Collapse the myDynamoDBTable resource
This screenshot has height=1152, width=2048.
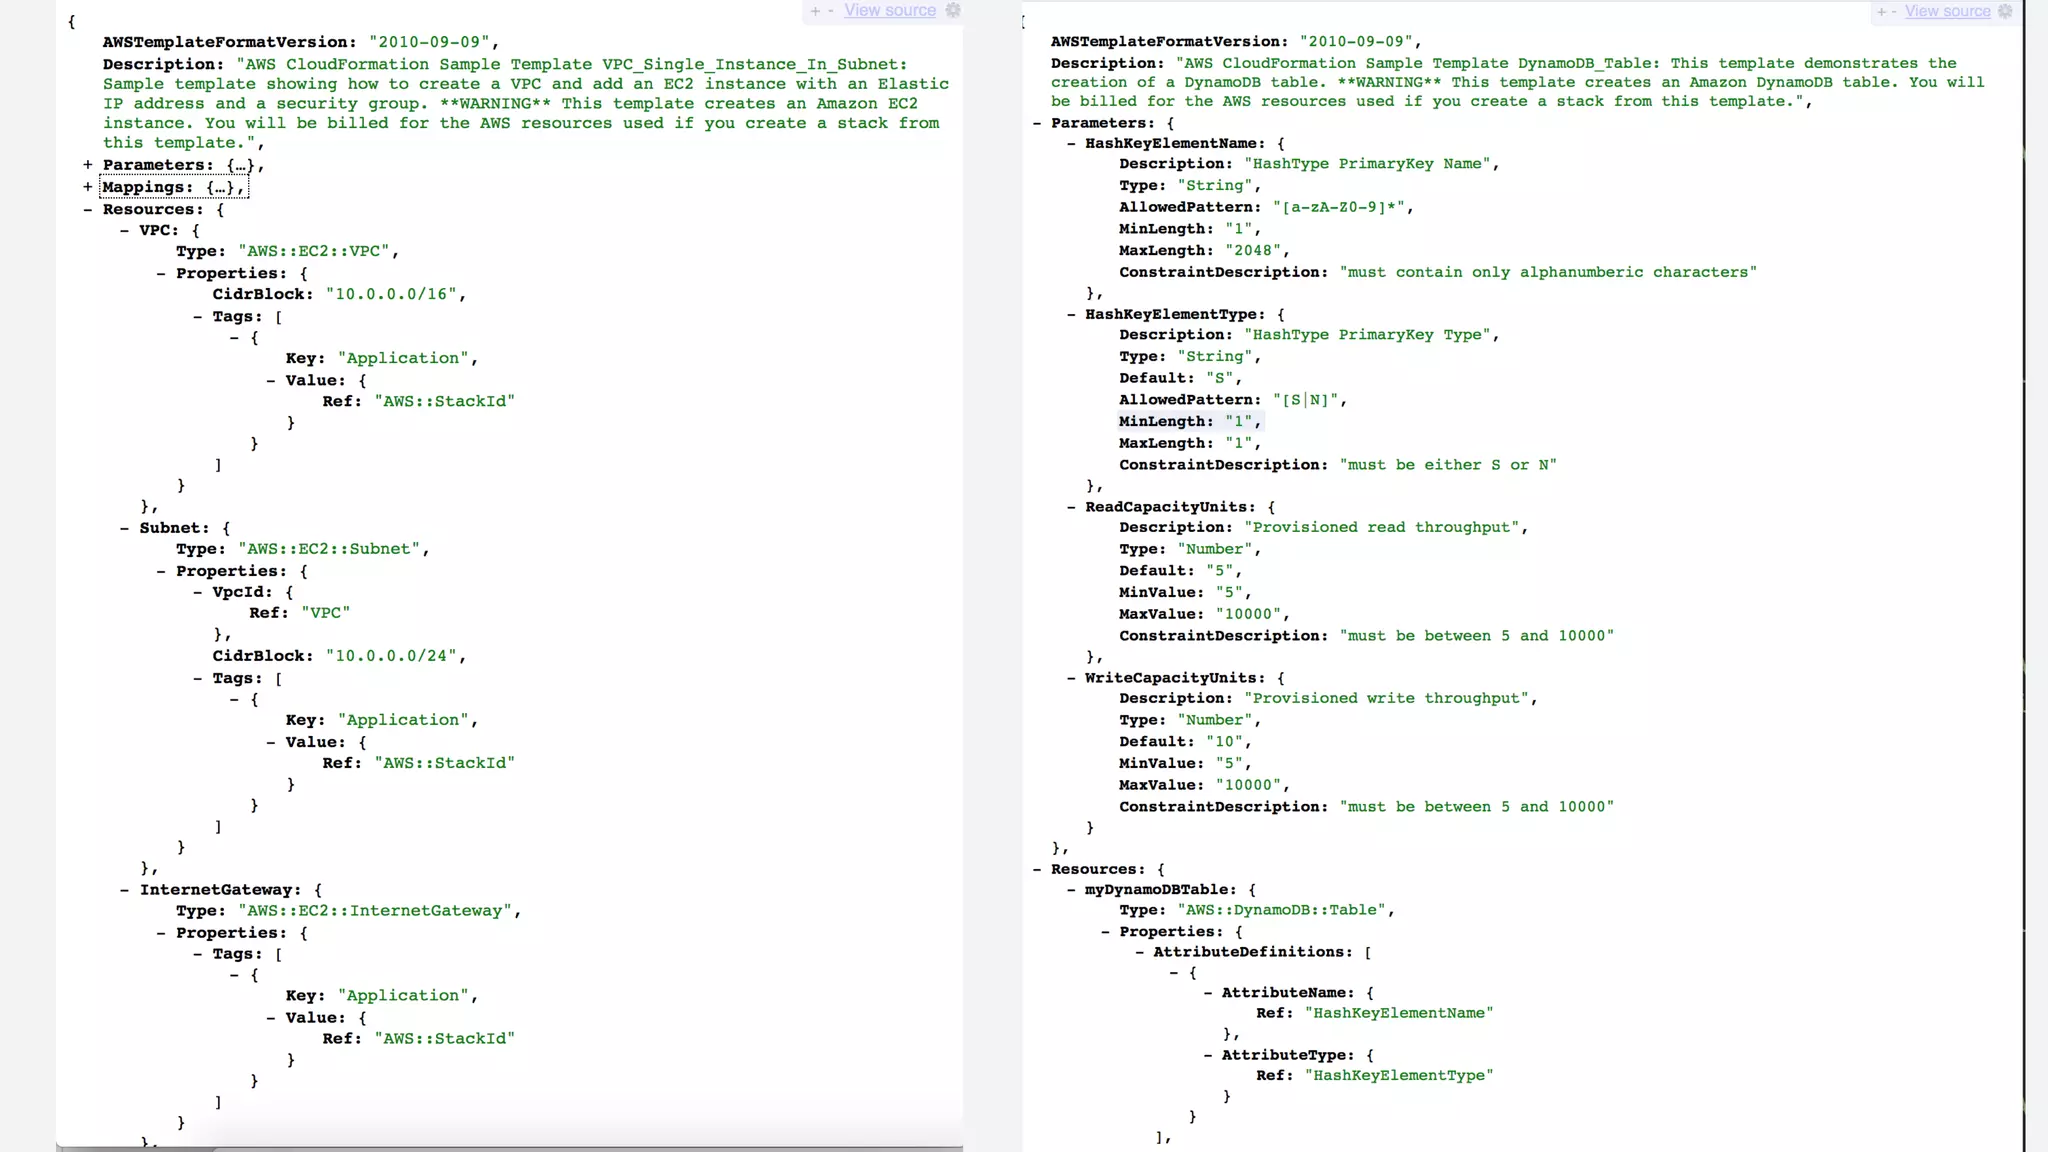coord(1071,889)
